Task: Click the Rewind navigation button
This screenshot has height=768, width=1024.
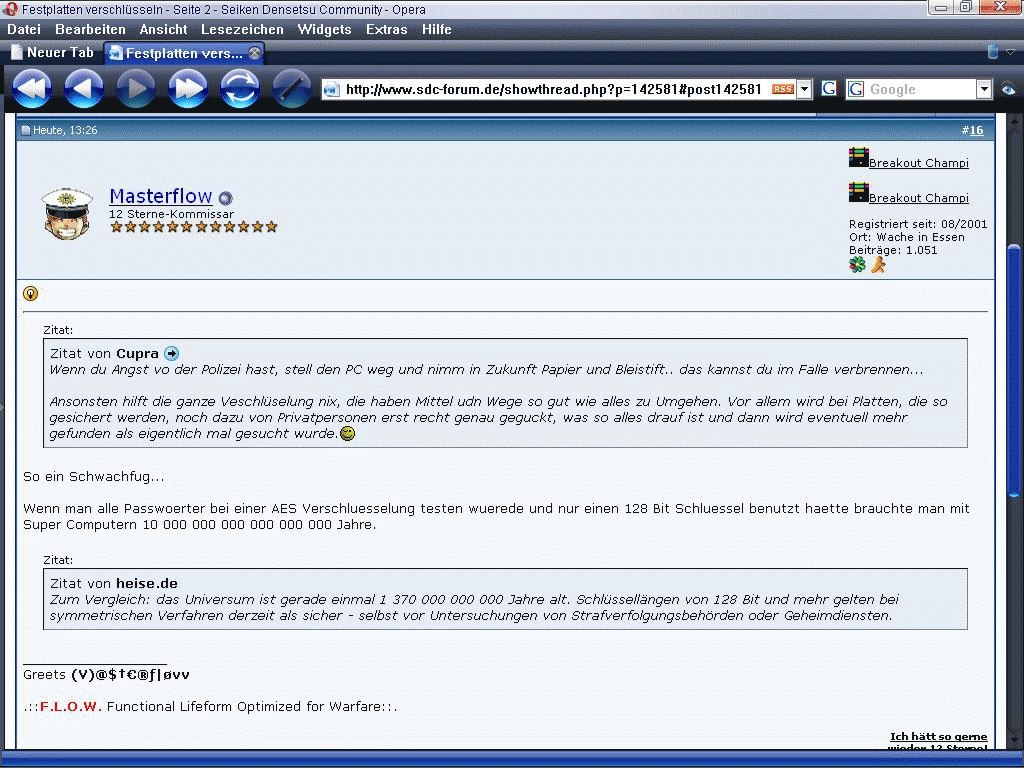Action: (x=32, y=88)
